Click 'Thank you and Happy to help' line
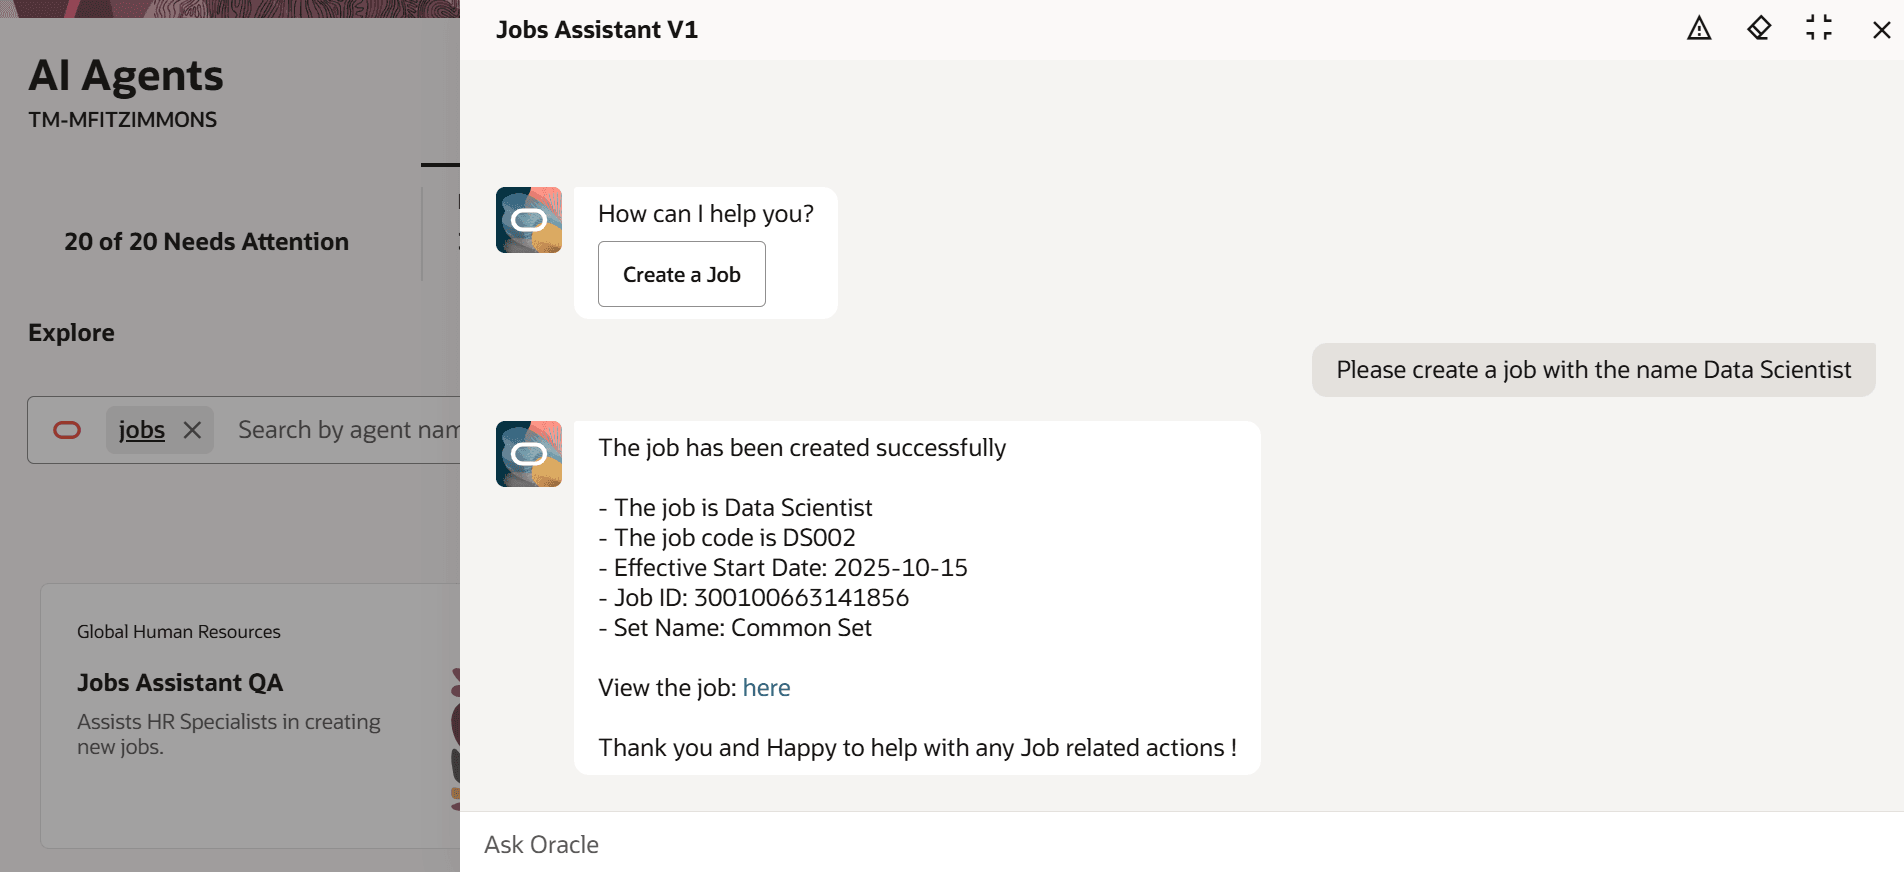Screen dimensions: 1904x872 tap(917, 748)
